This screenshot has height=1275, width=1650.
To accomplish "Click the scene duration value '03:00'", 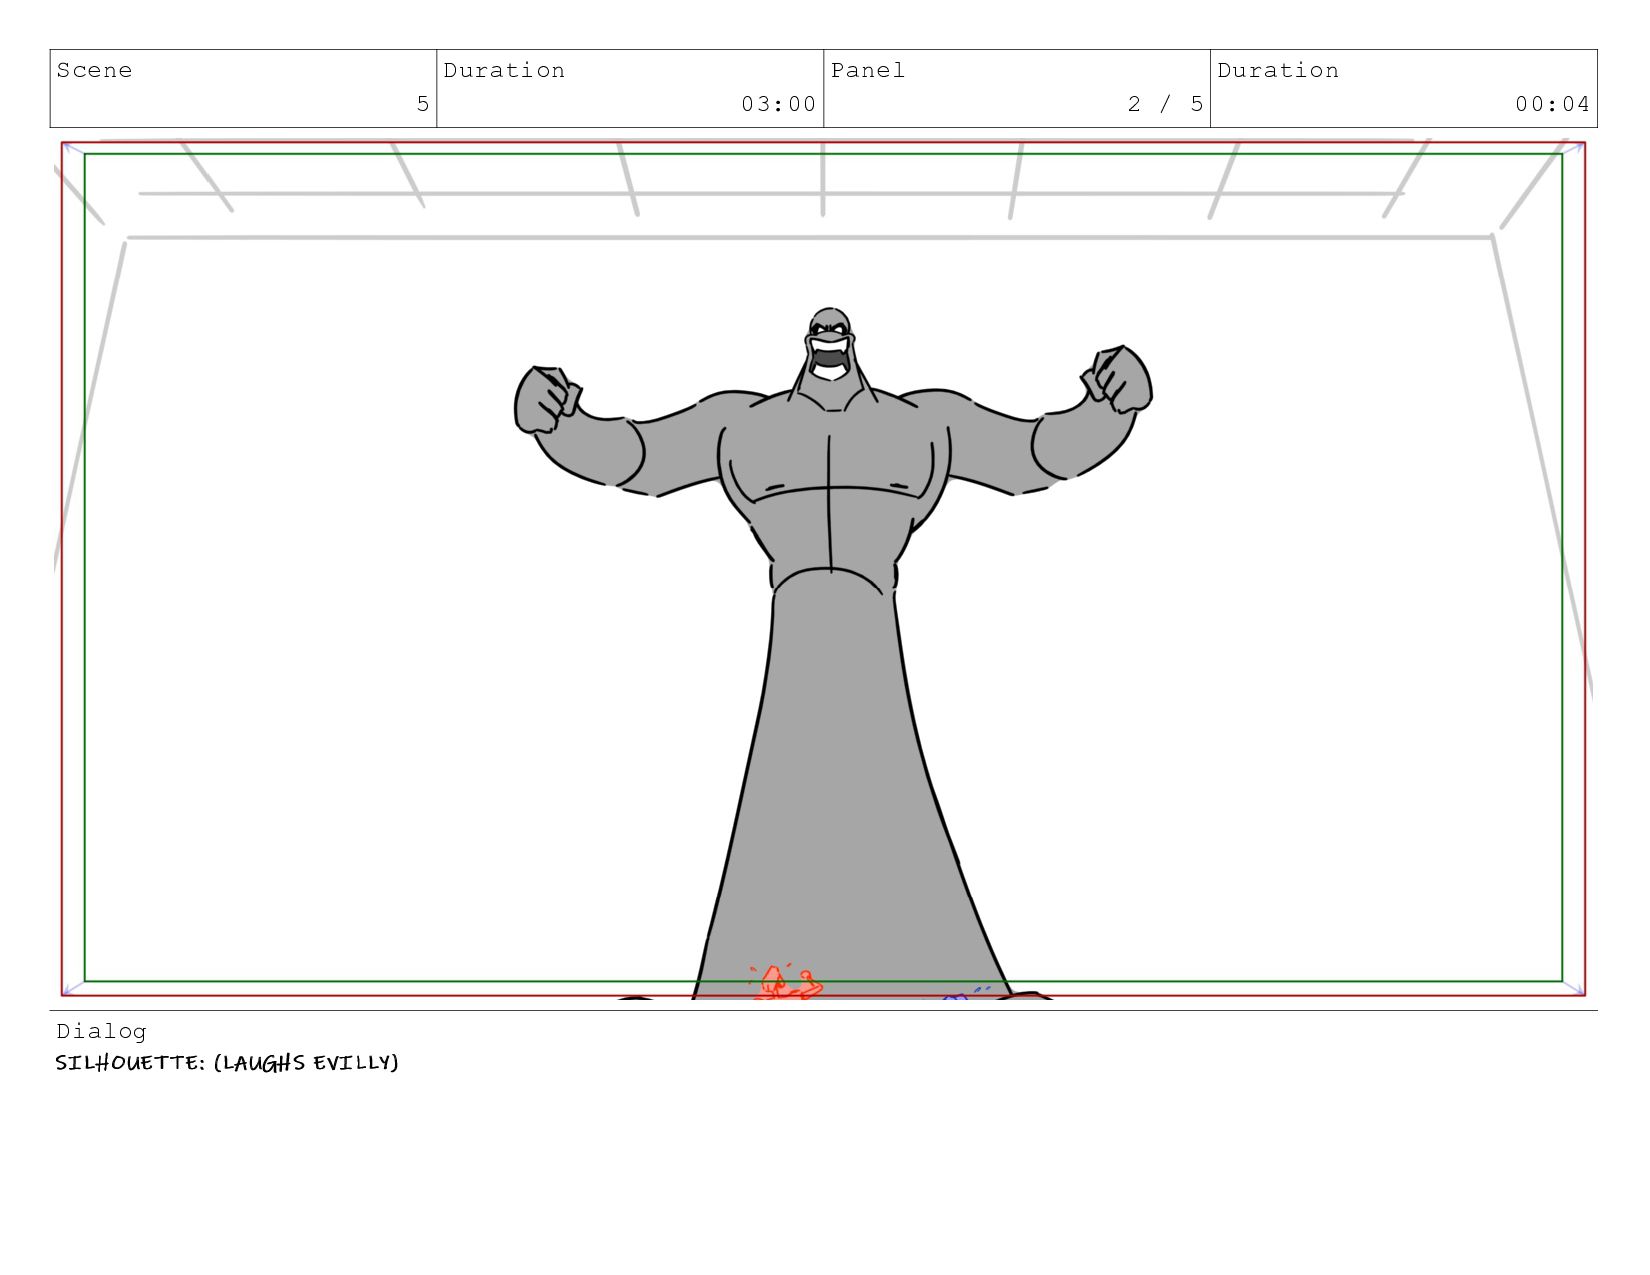I will click(779, 104).
